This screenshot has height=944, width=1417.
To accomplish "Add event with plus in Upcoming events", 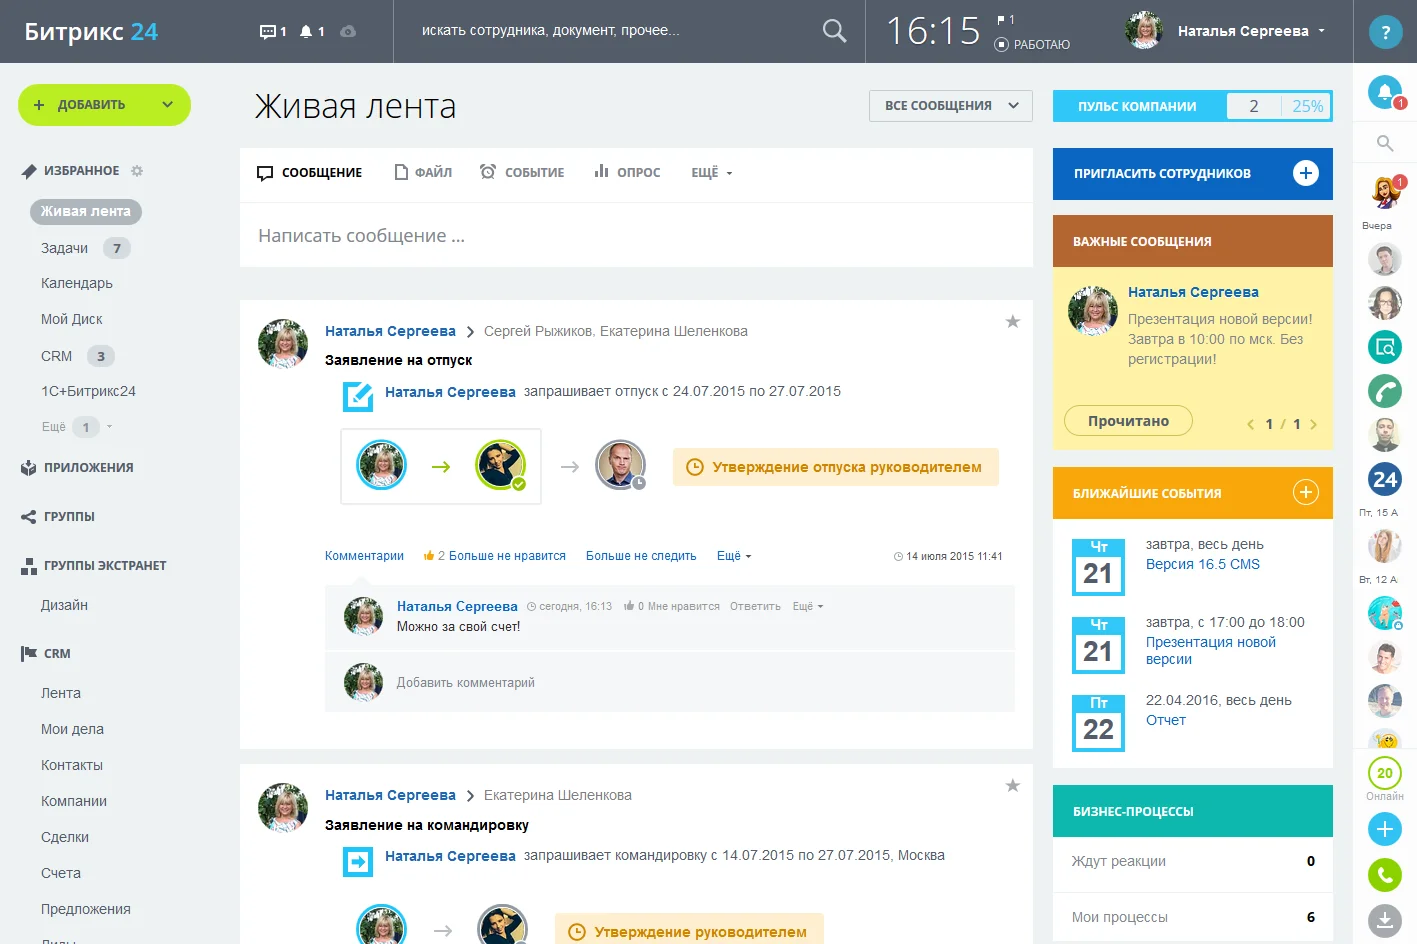I will (x=1305, y=492).
